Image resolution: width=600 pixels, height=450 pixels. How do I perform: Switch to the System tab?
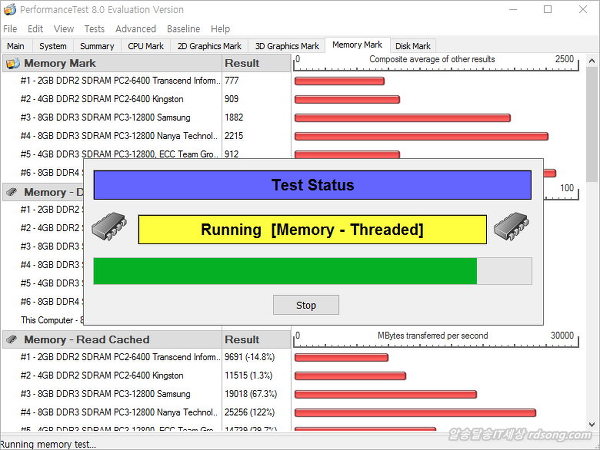tap(53, 46)
